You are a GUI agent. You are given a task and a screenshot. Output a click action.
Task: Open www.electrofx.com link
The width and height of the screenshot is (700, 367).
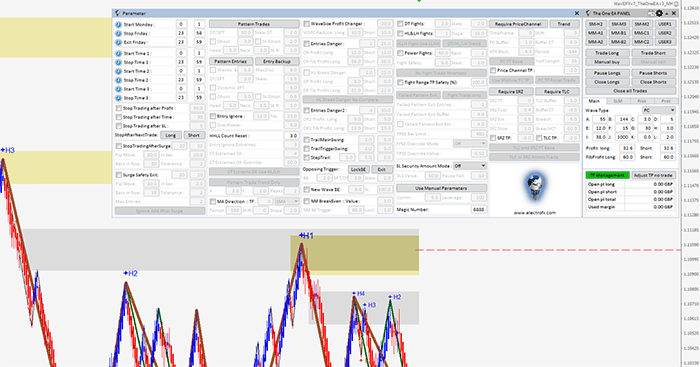pos(534,213)
